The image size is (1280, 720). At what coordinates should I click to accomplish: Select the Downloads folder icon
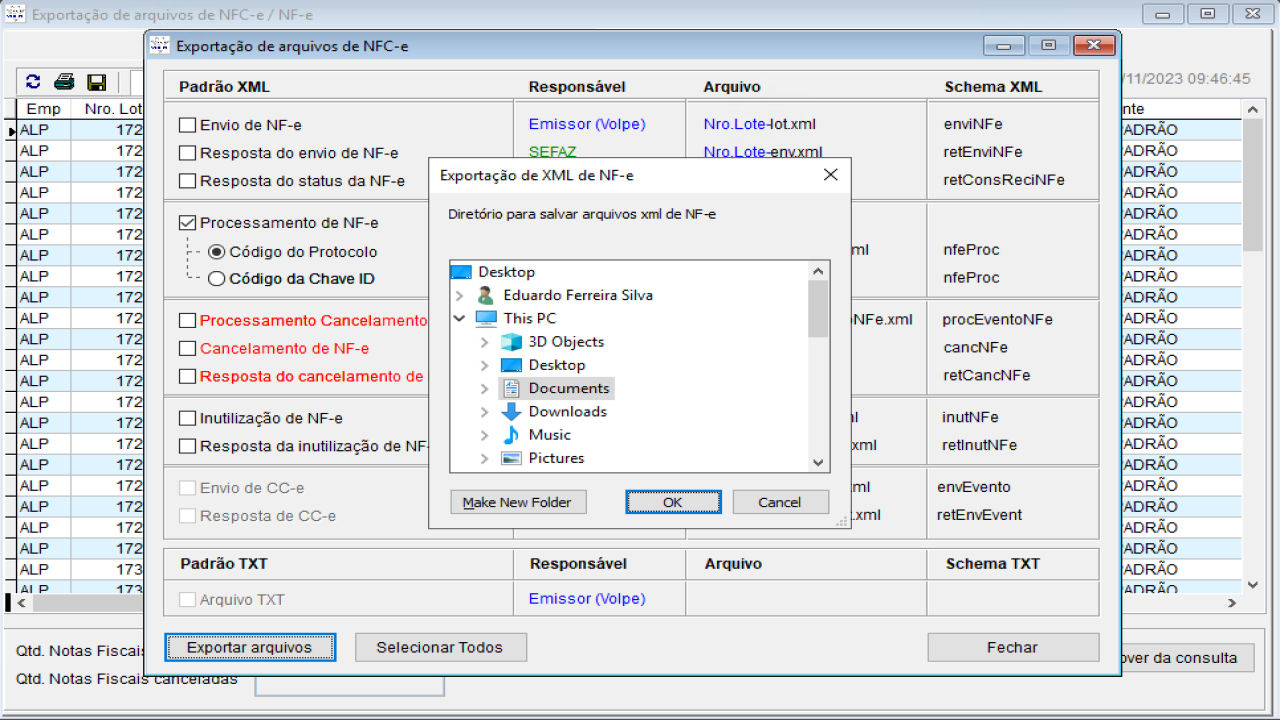point(511,412)
